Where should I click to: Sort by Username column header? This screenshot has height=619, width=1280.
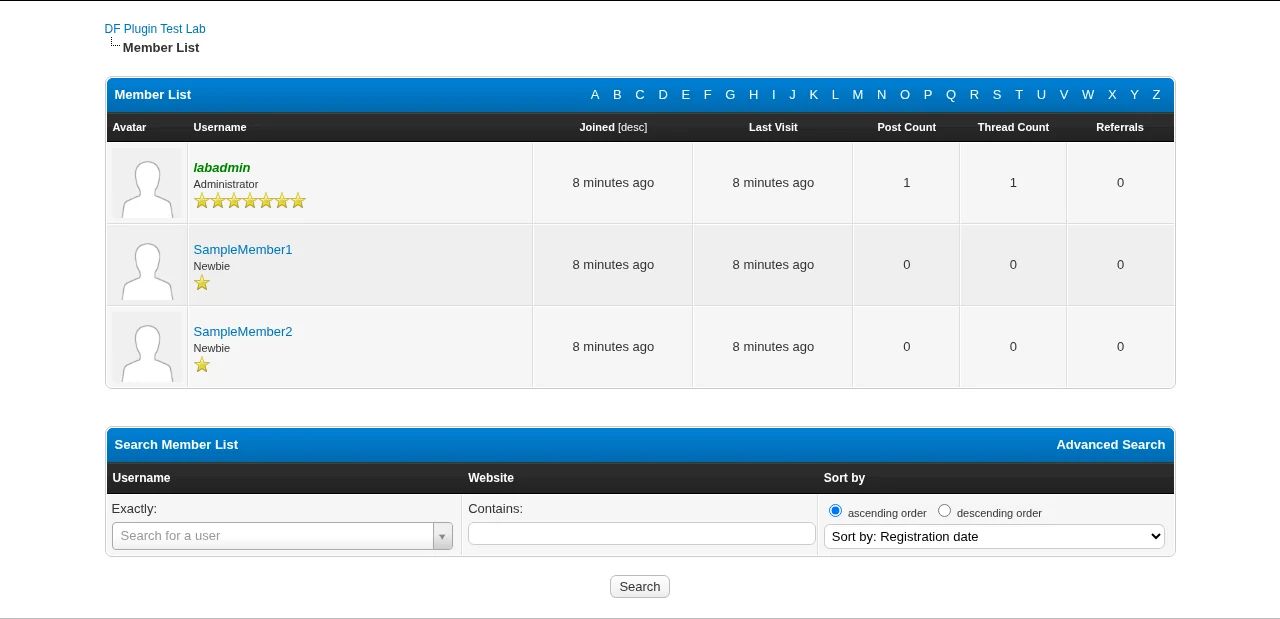pyautogui.click(x=220, y=127)
